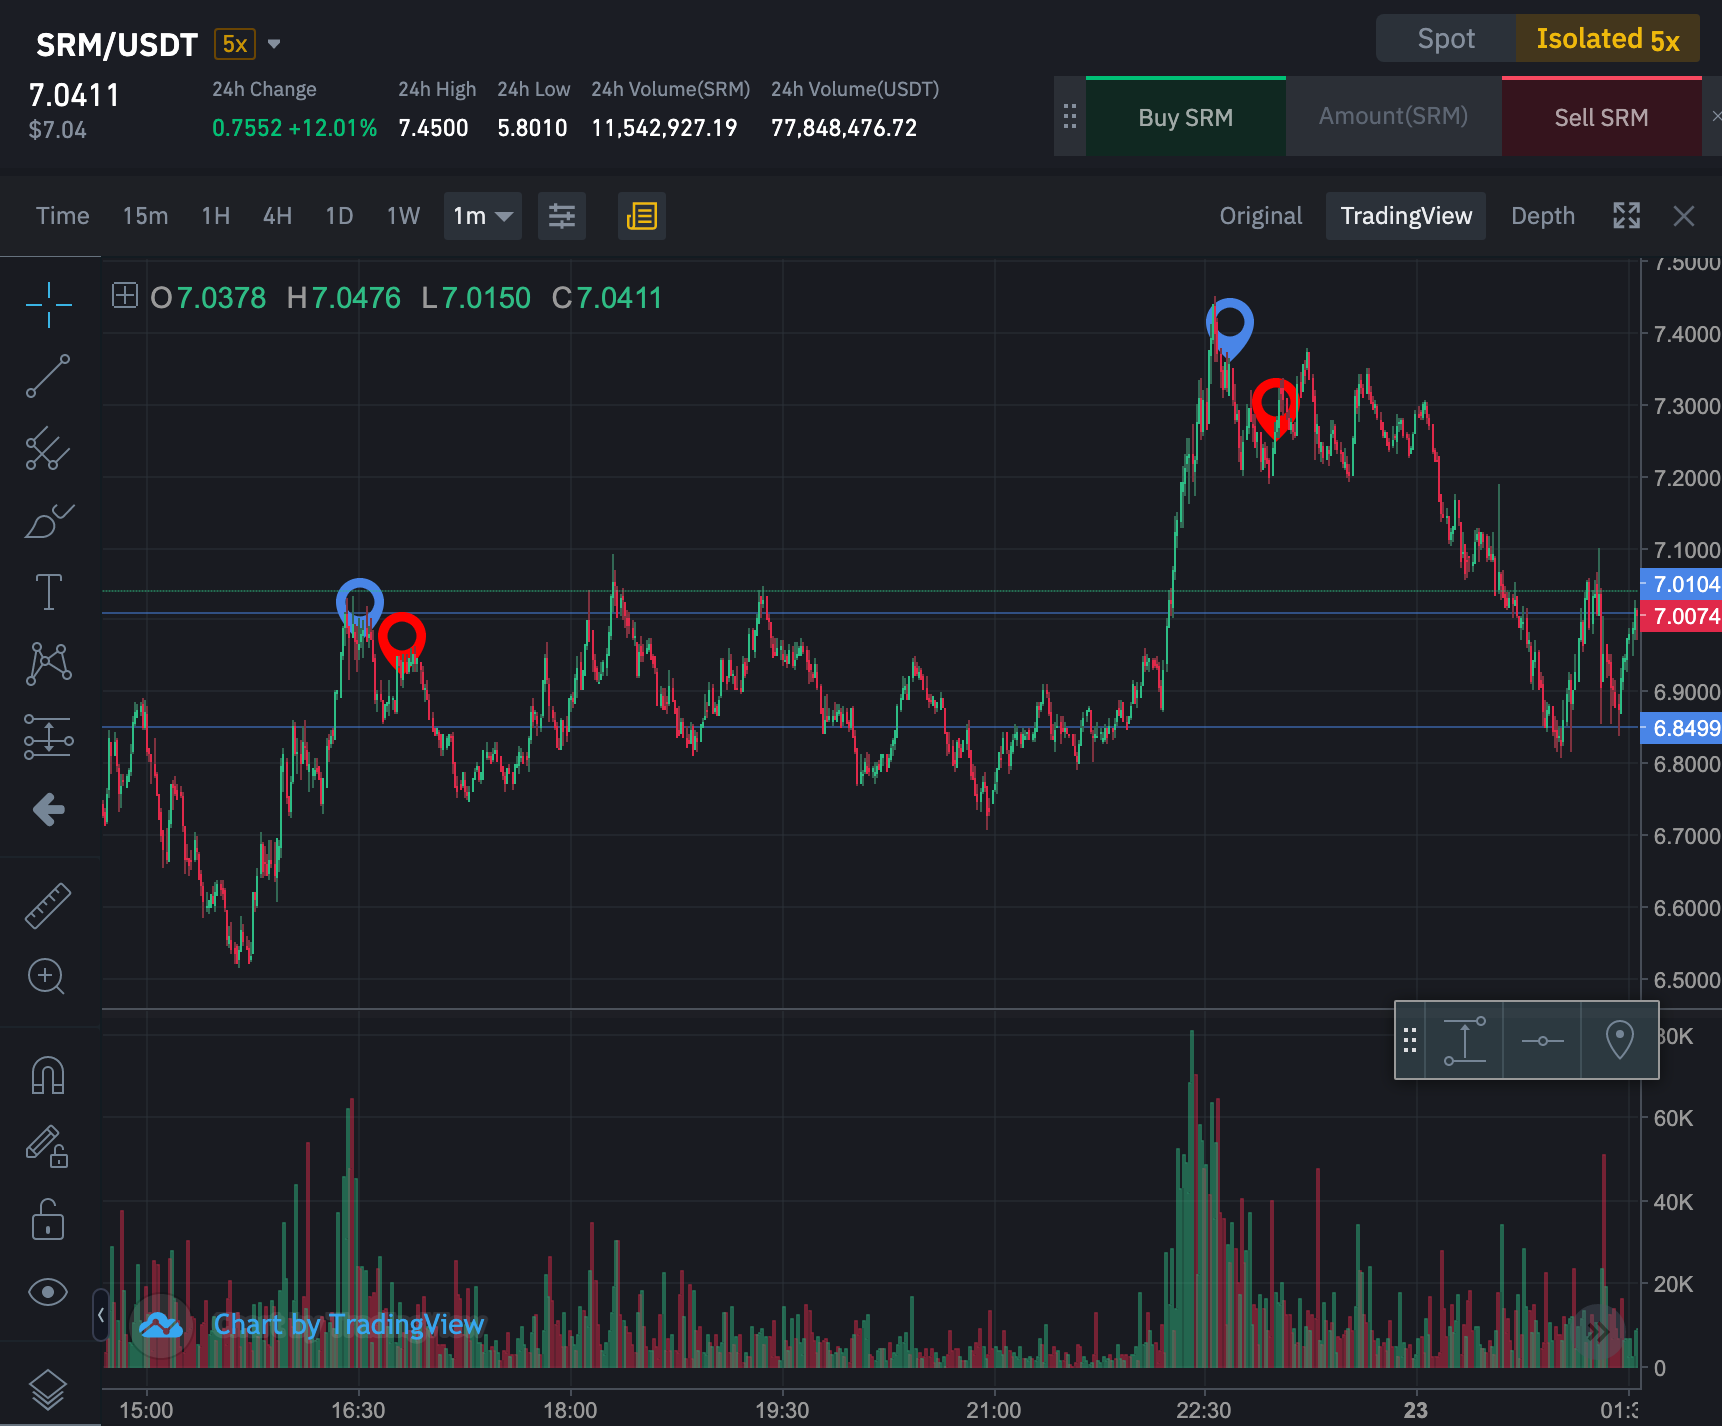Click the $7.04 USD price

tap(58, 130)
